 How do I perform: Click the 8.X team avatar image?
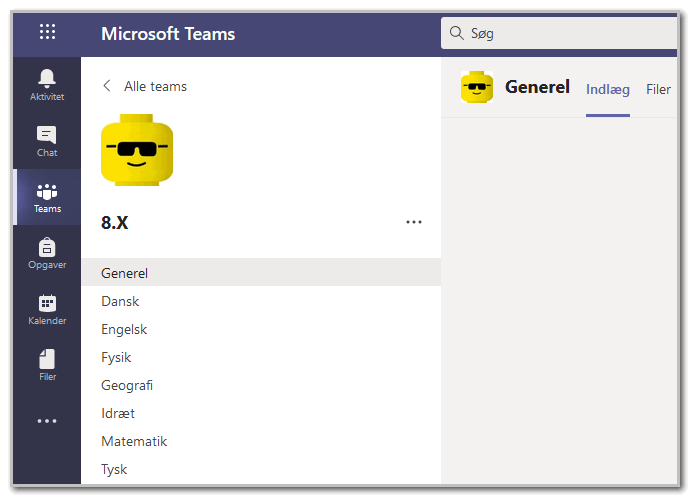point(137,150)
